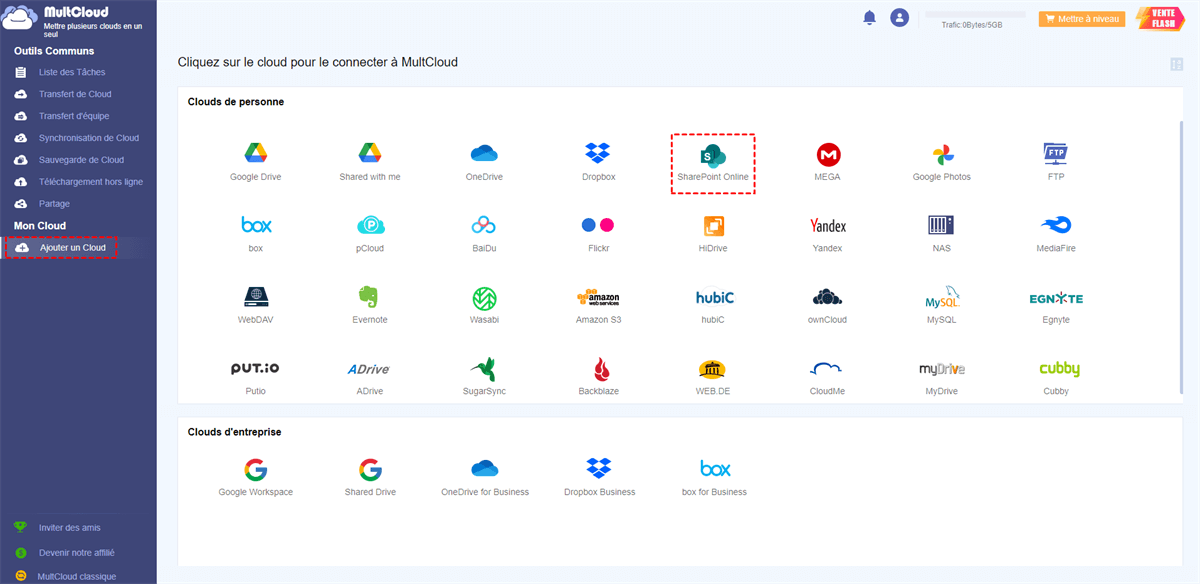Choose Egnyte cloud
1200x584 pixels.
click(x=1056, y=307)
